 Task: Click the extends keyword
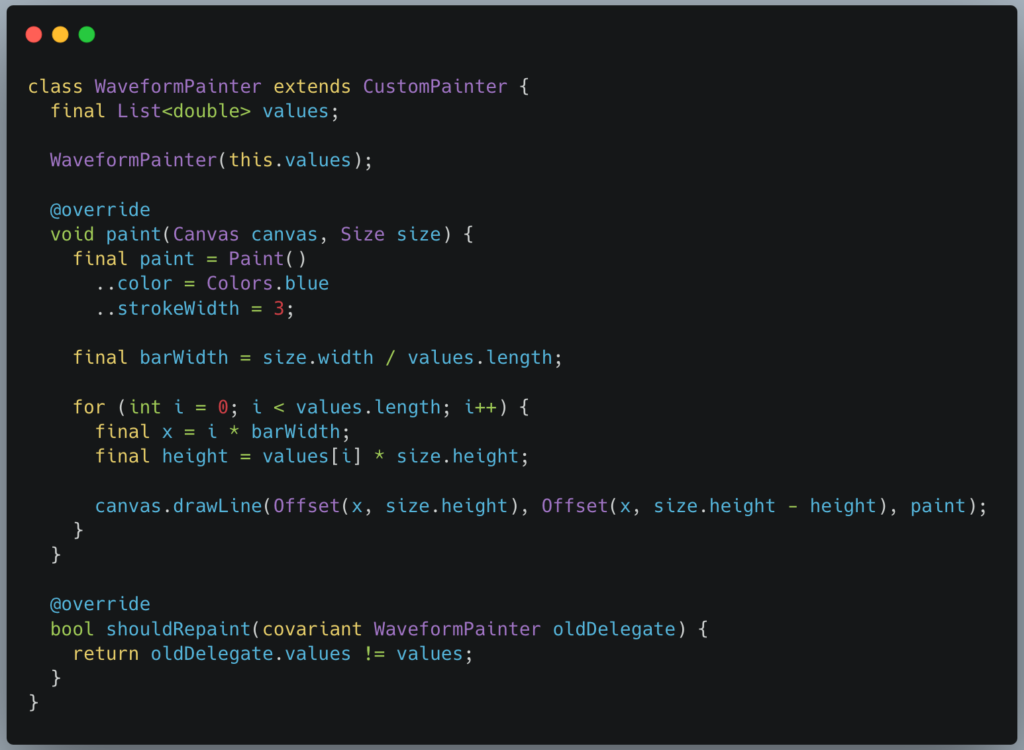[312, 87]
